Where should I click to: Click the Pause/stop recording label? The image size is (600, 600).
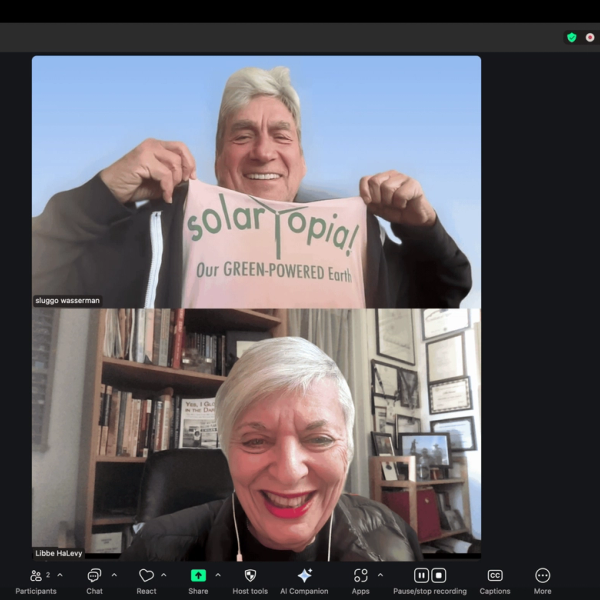tap(430, 591)
